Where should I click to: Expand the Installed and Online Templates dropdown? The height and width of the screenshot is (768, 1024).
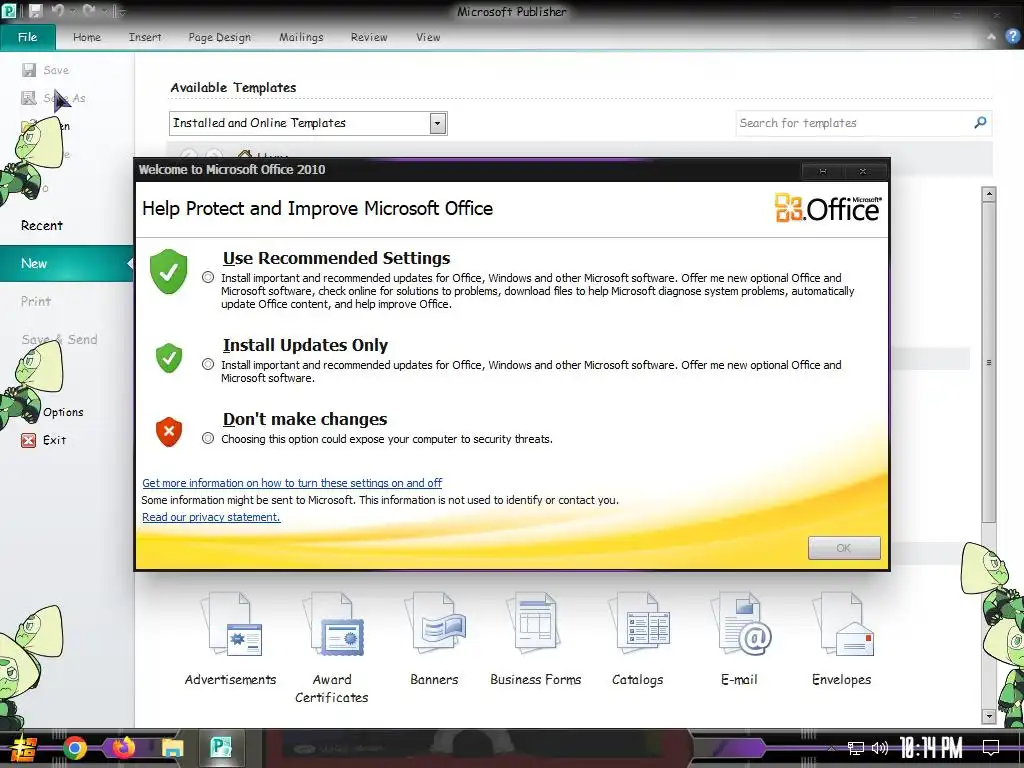point(438,123)
